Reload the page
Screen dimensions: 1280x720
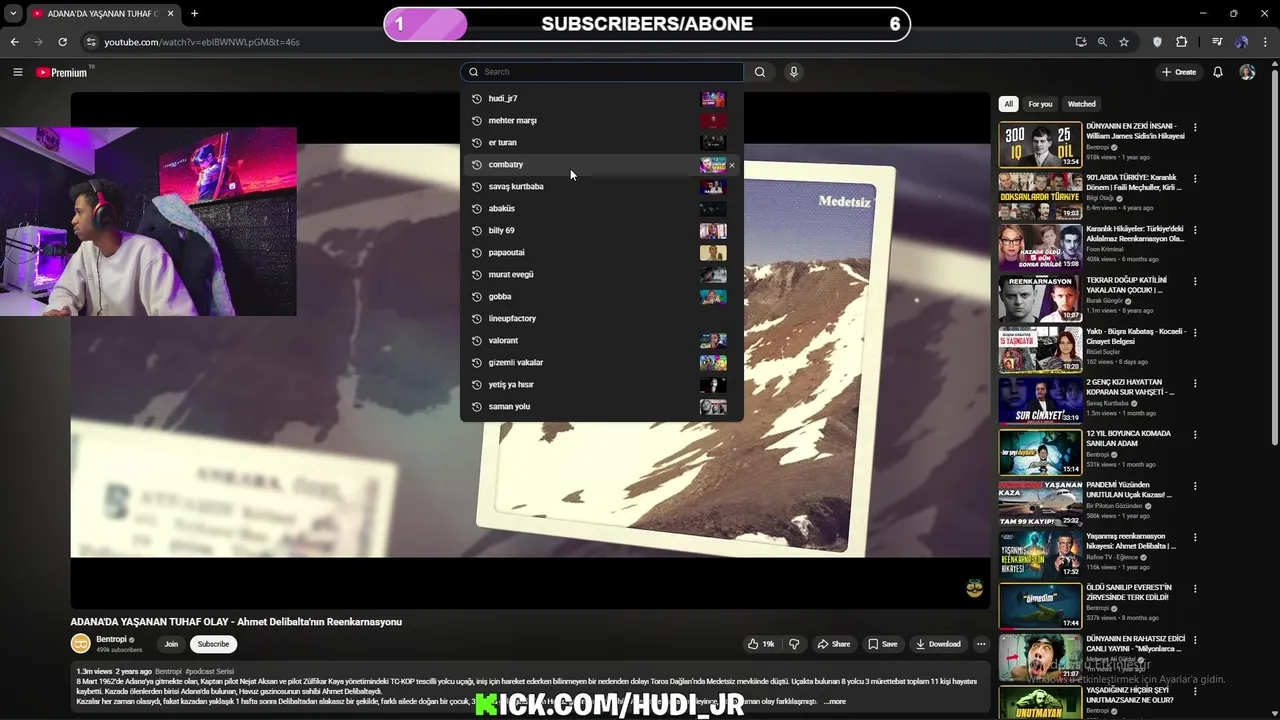pos(62,42)
